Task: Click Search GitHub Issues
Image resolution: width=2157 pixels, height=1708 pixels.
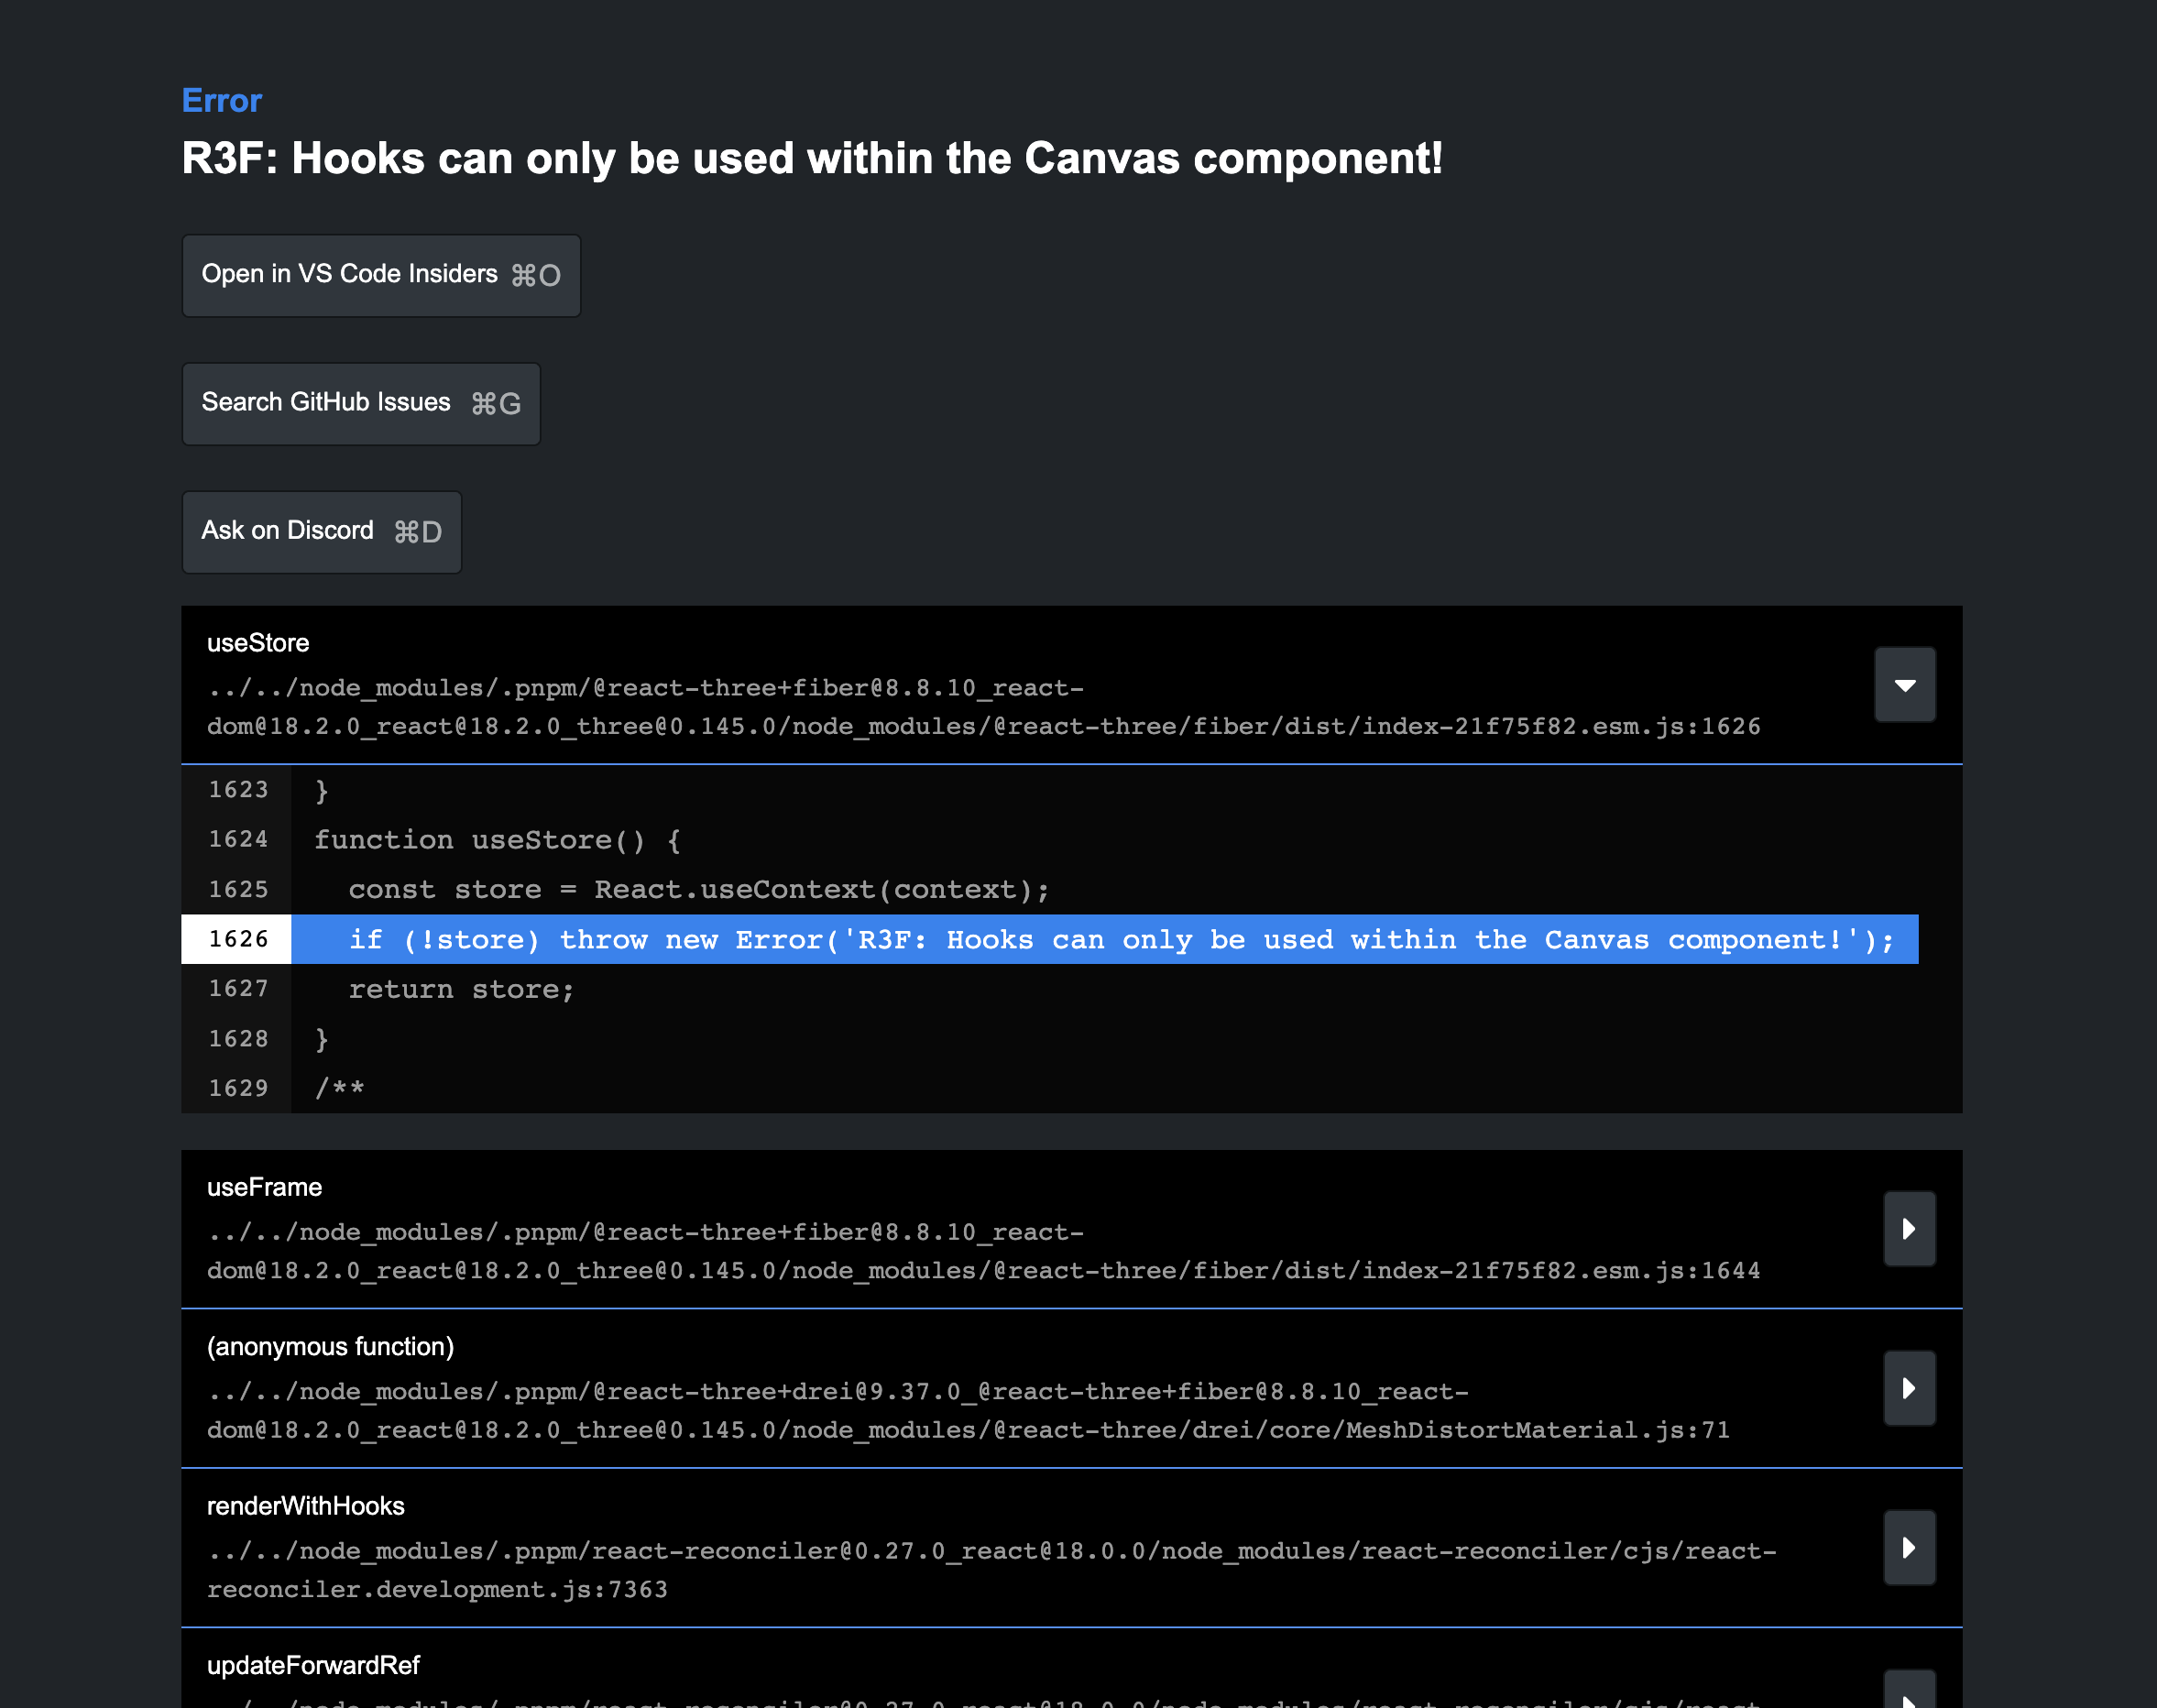Action: 361,403
